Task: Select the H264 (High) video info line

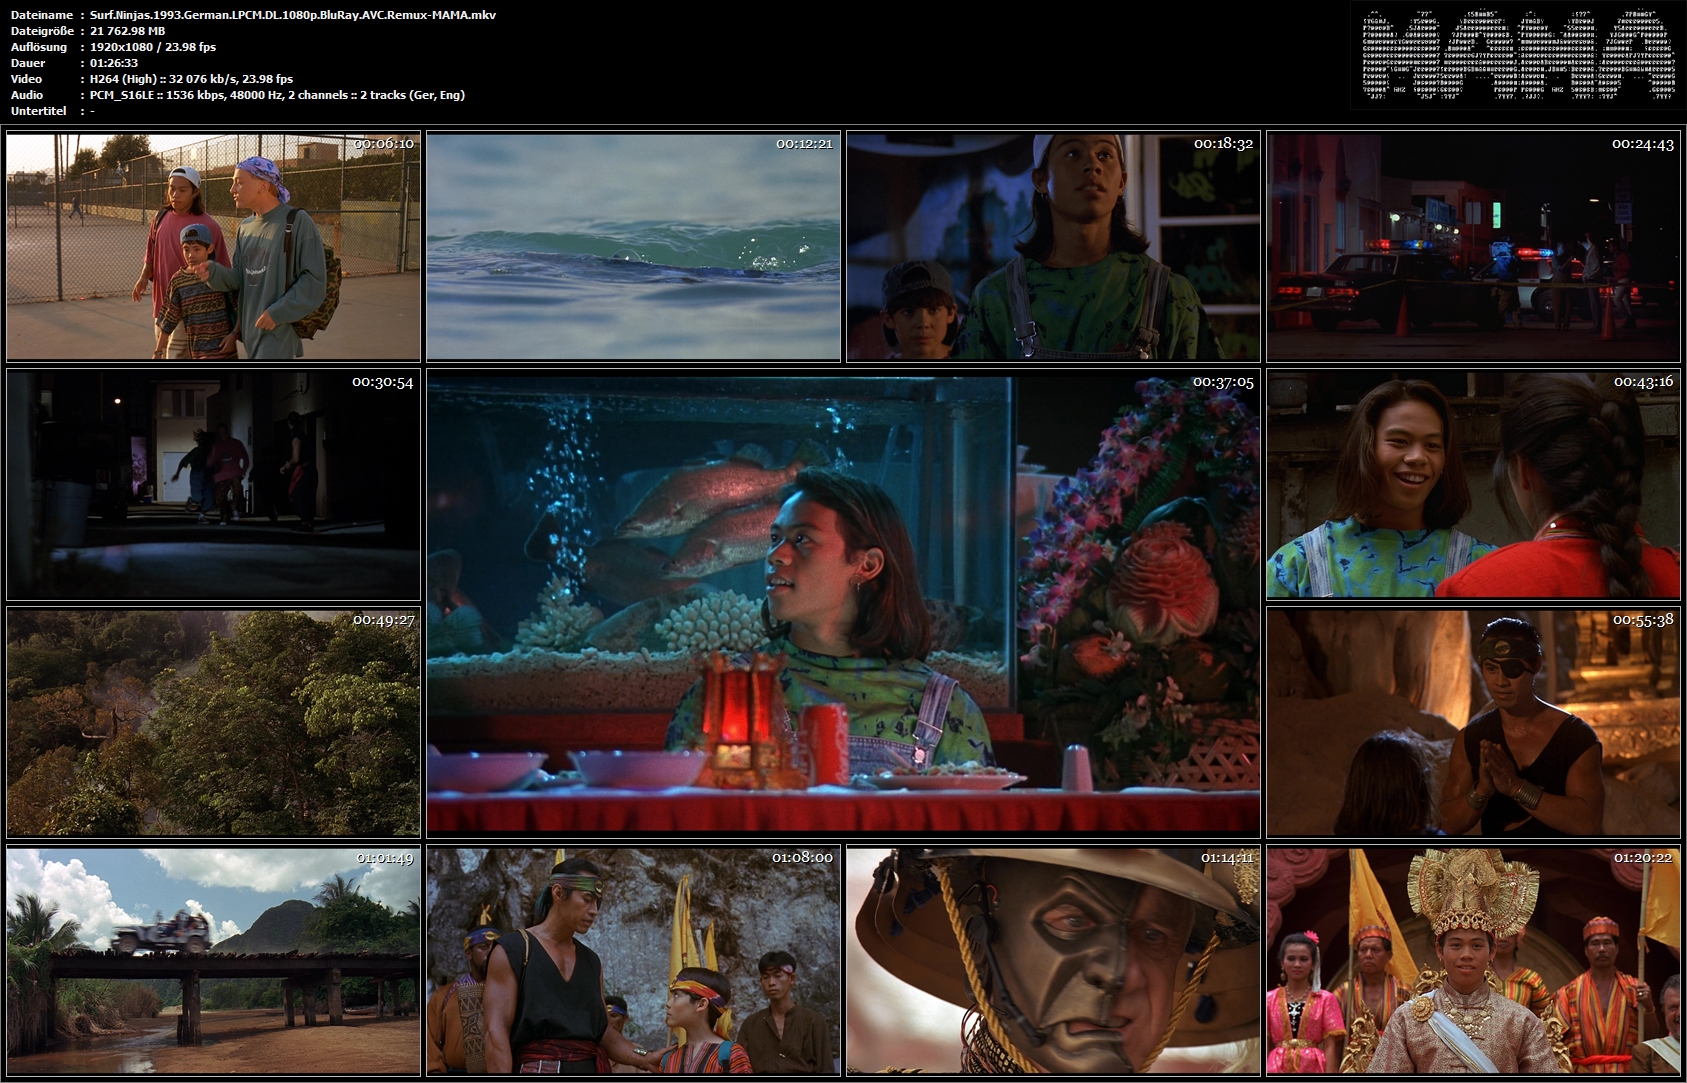Action: pyautogui.click(x=192, y=79)
